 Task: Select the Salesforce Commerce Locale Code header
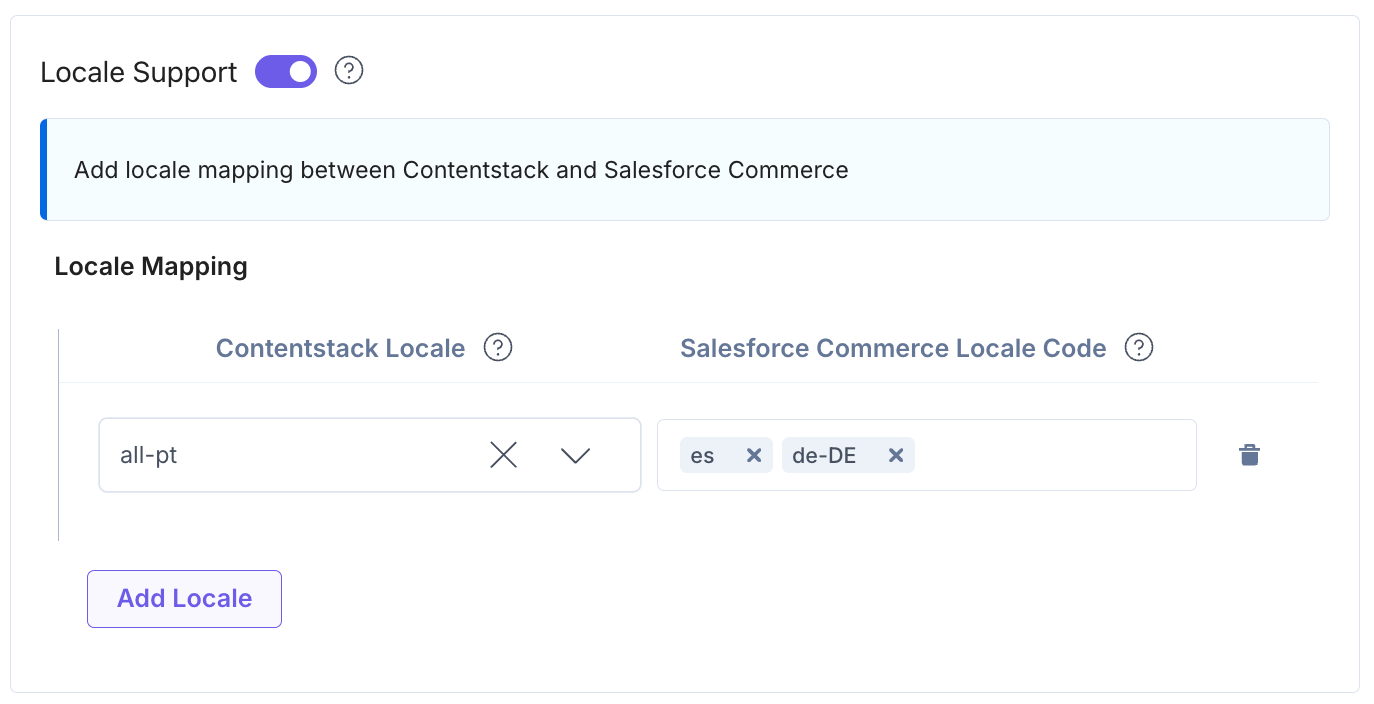pyautogui.click(x=893, y=347)
